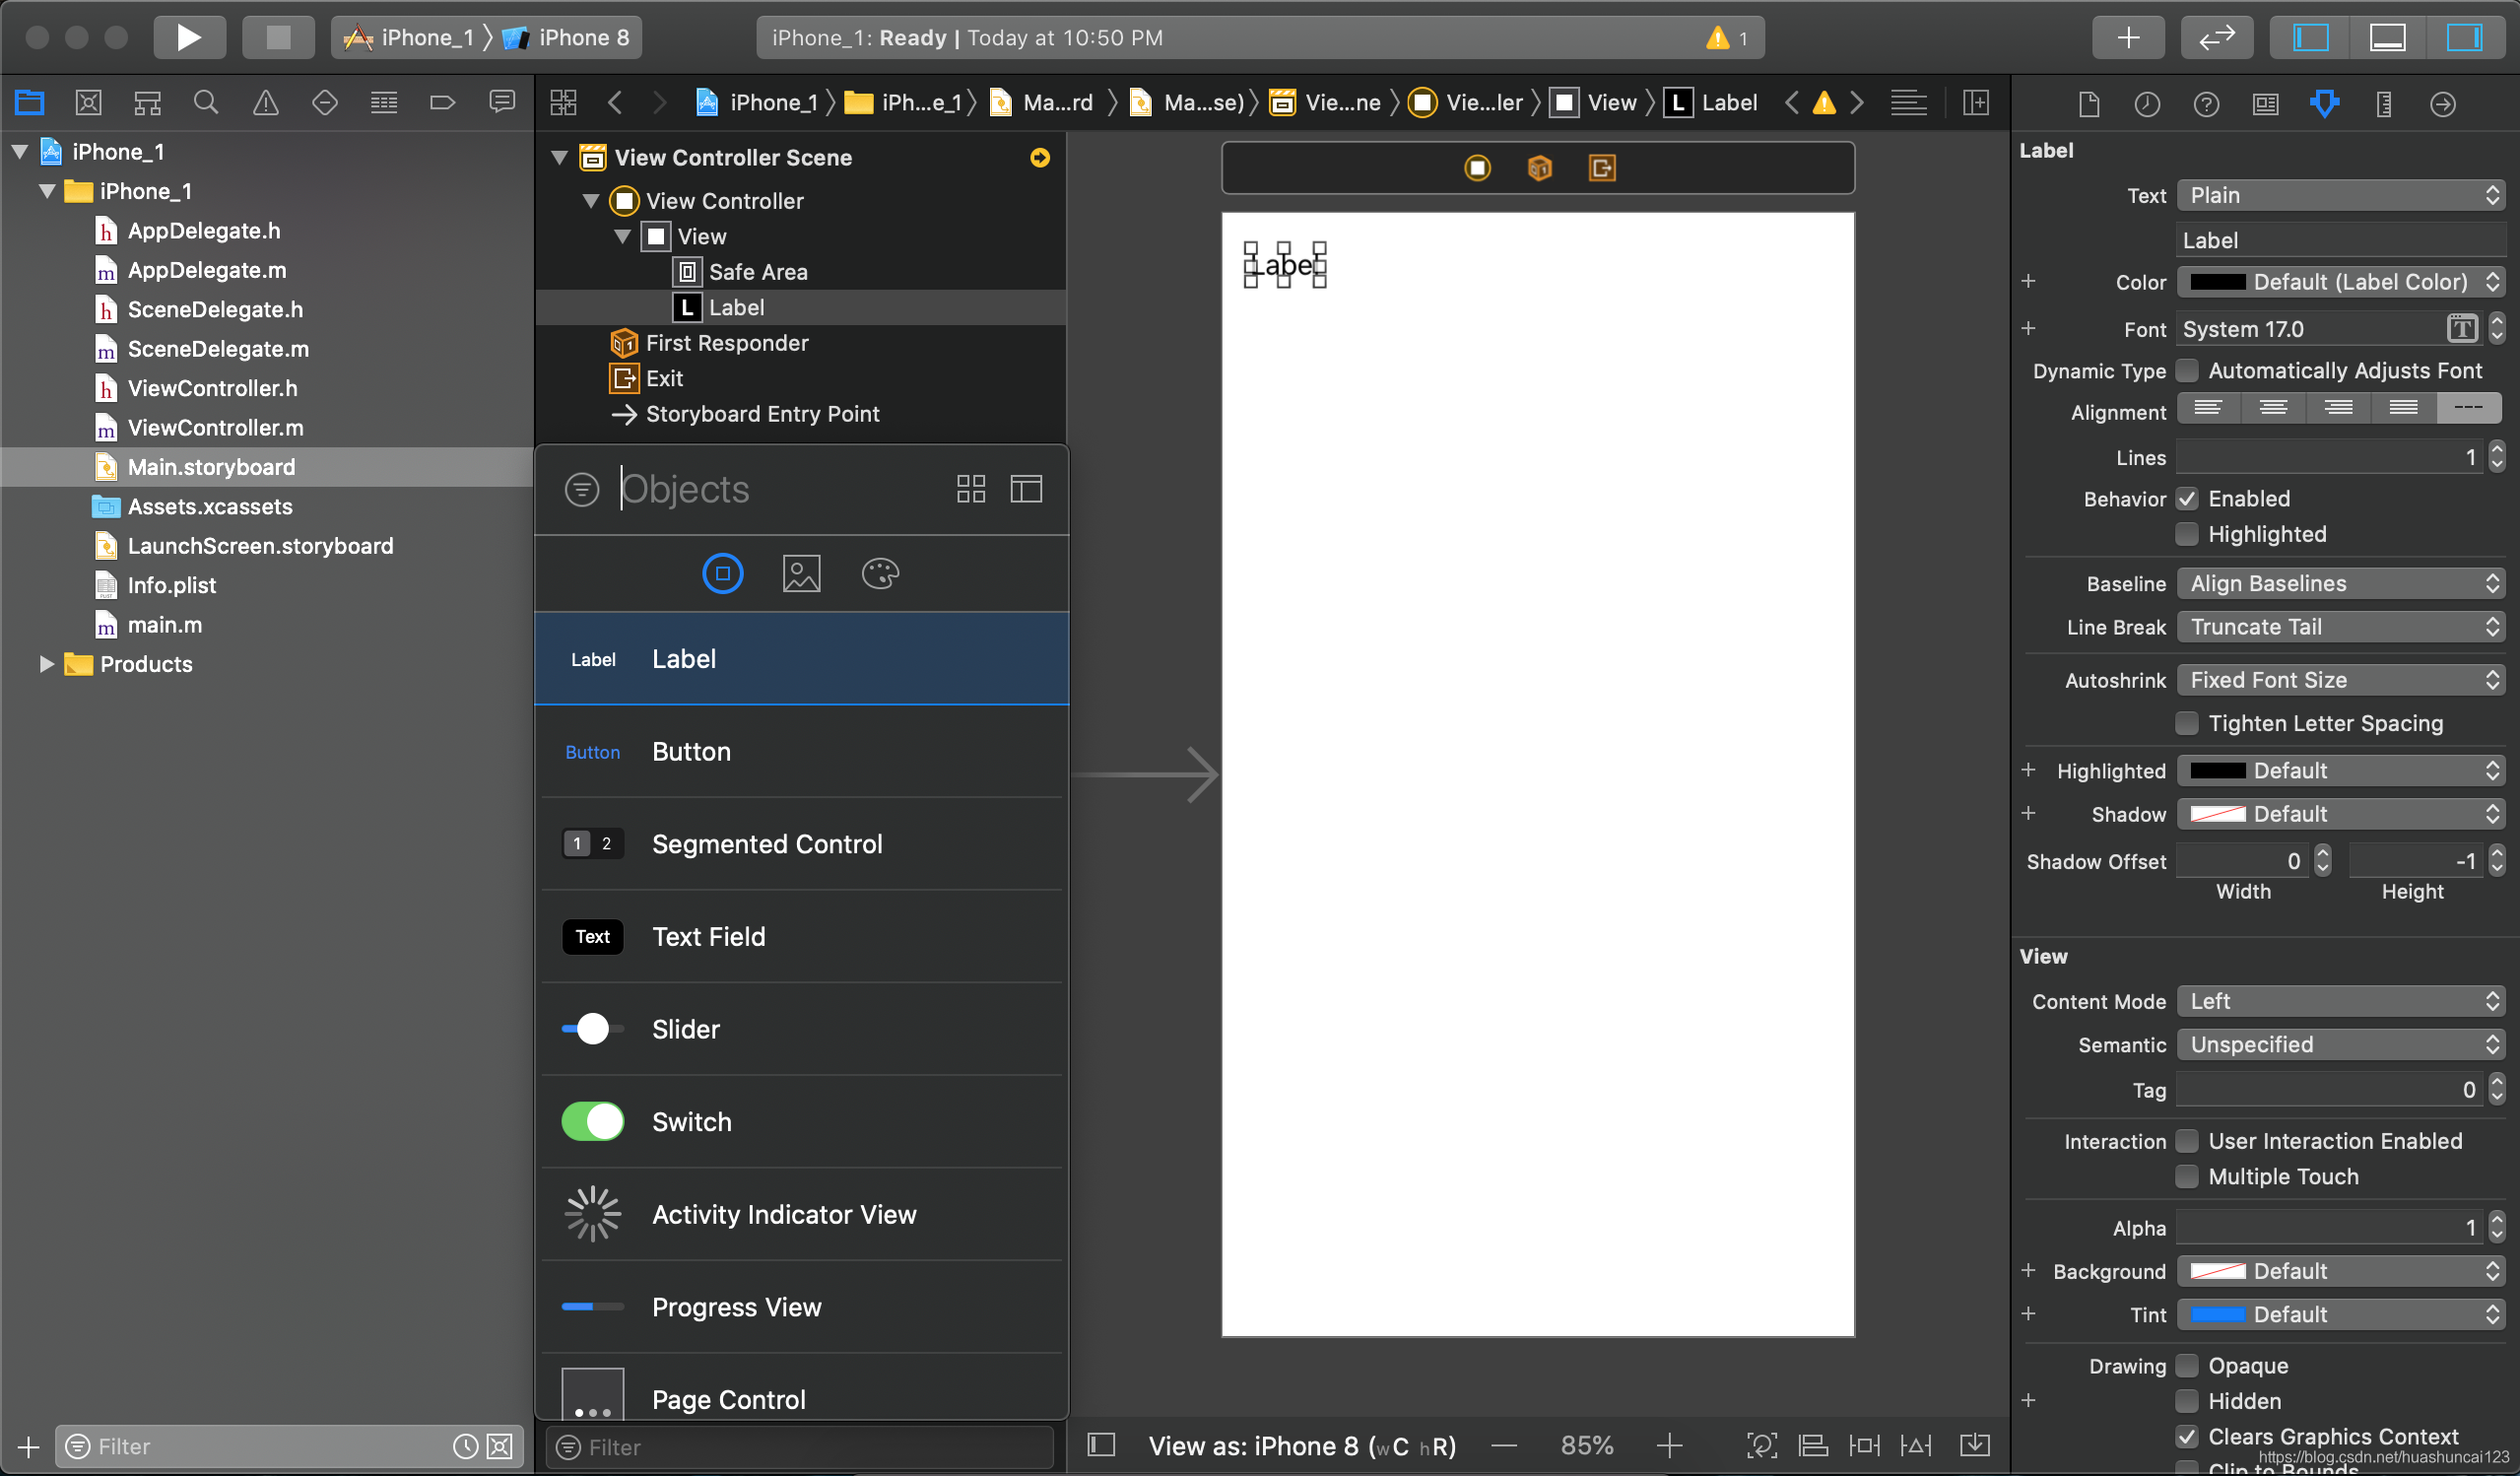Click the Tint color swatch

tap(2217, 1314)
